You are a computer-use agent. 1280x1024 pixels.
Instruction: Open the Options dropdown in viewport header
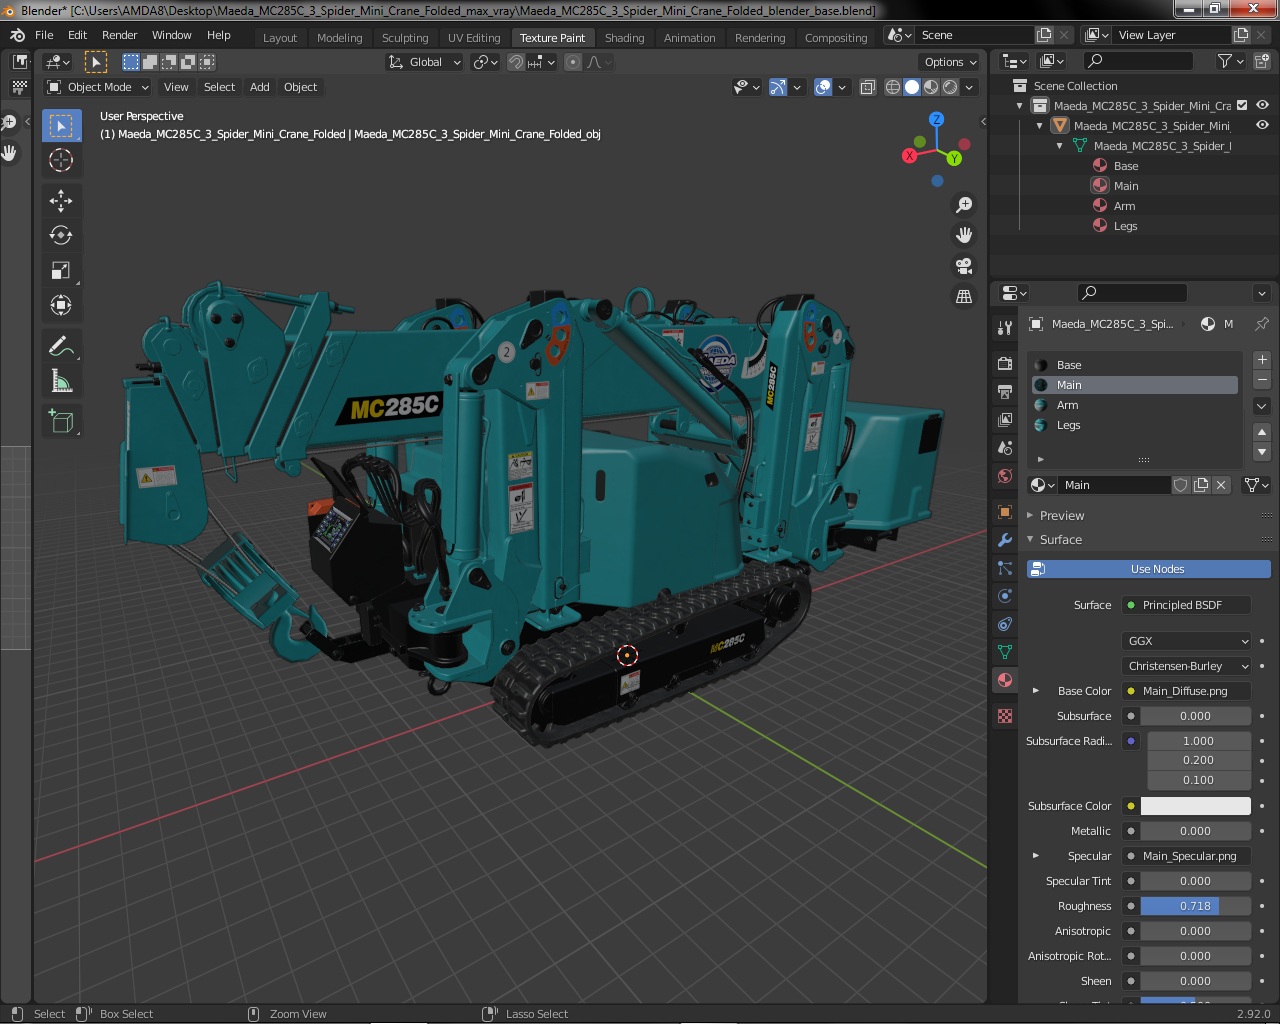pyautogui.click(x=949, y=62)
